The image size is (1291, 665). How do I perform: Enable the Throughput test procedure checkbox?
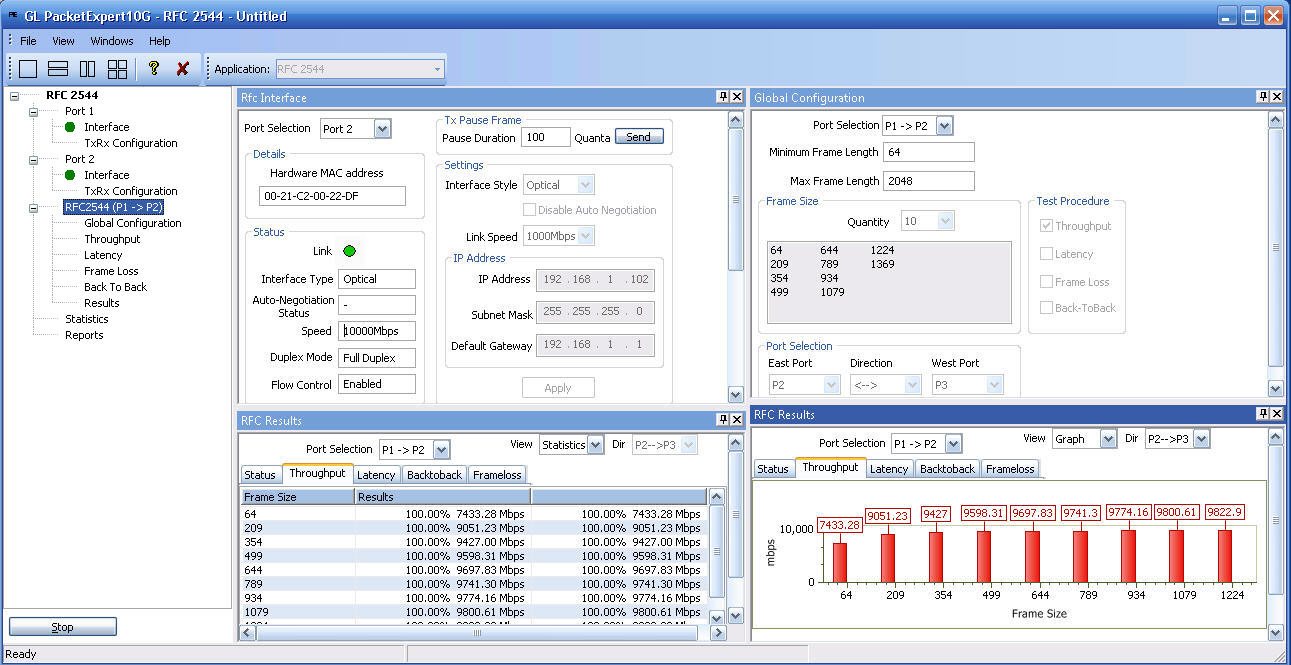[x=1047, y=226]
